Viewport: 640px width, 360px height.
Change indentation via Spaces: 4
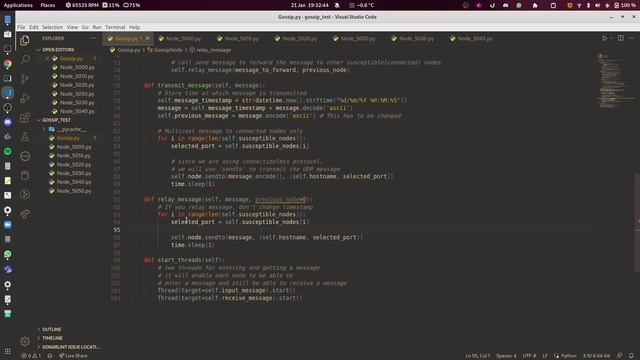[x=506, y=356]
